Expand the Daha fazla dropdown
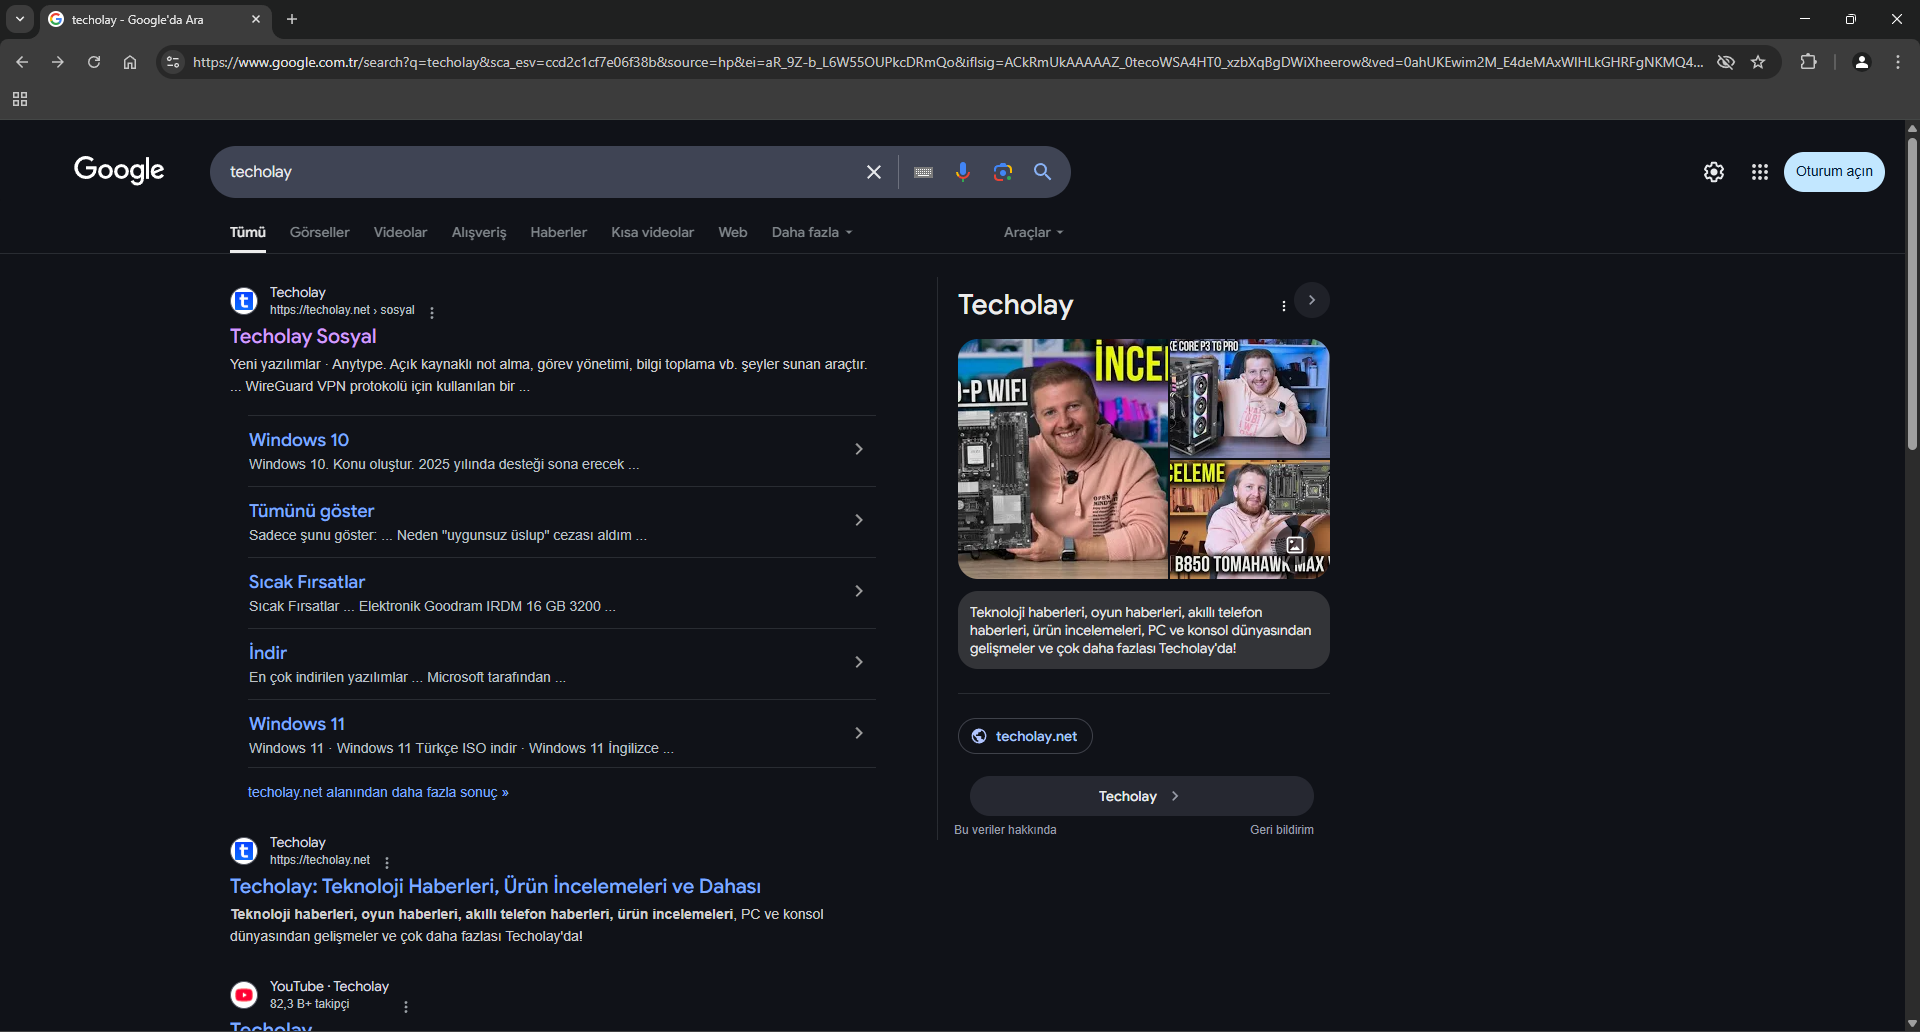 [812, 232]
